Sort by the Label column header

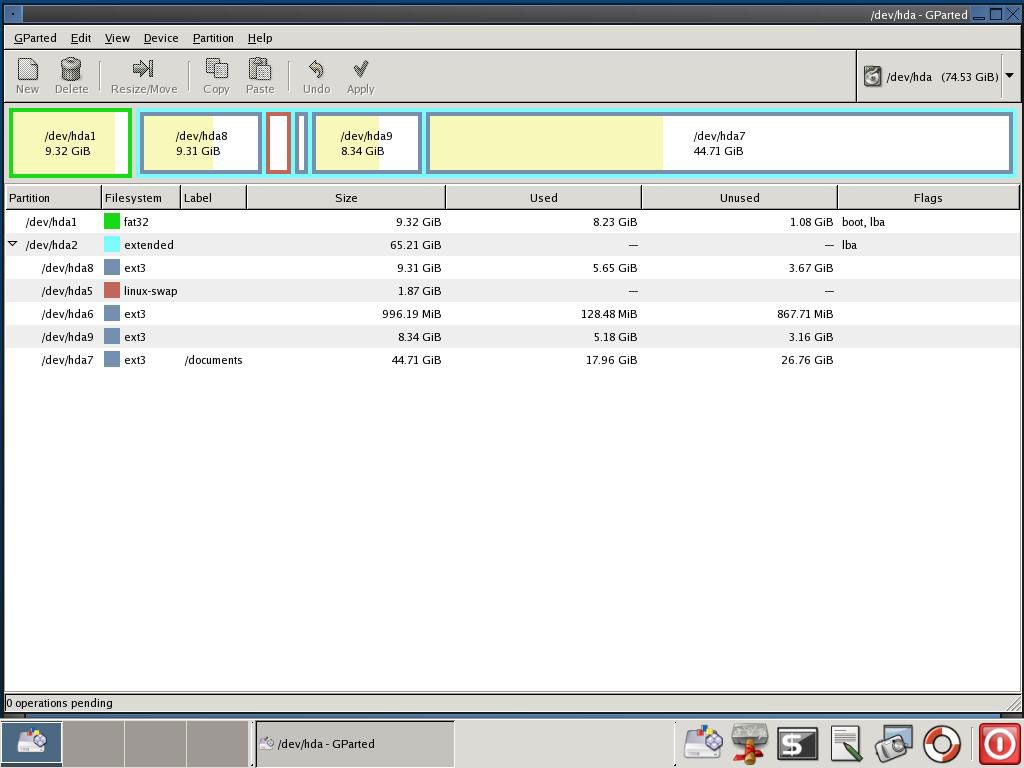(214, 198)
